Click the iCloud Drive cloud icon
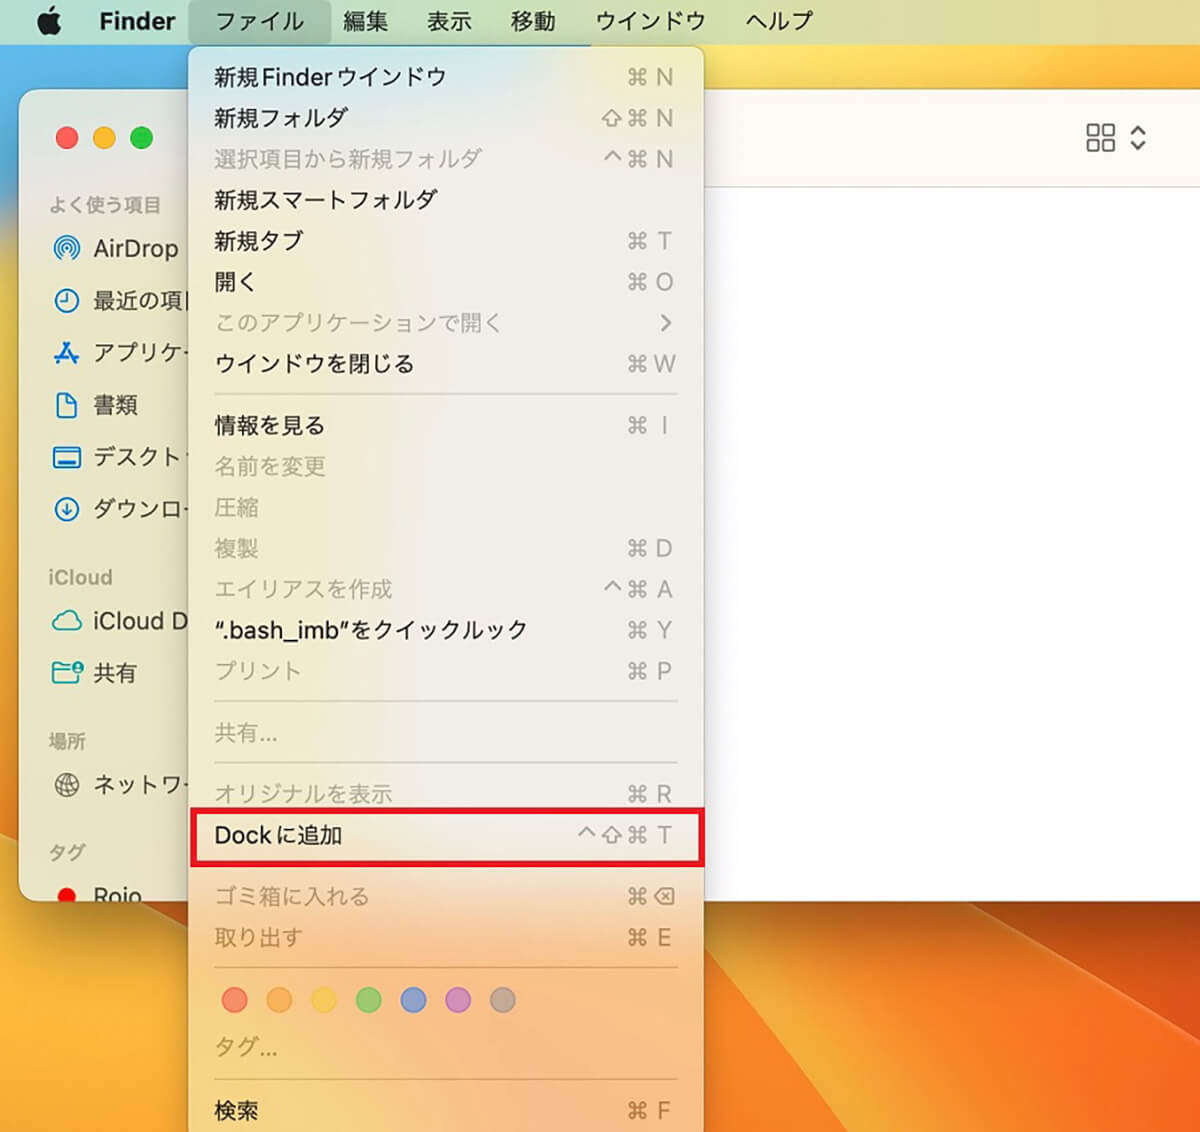The image size is (1200, 1132). (x=67, y=621)
